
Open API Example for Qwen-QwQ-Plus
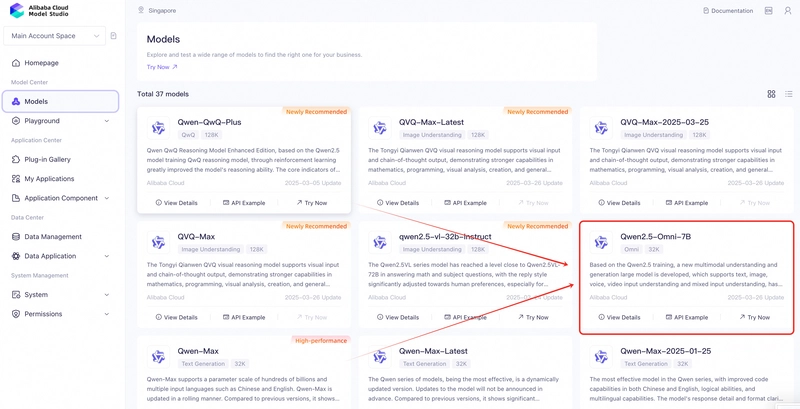click(244, 203)
